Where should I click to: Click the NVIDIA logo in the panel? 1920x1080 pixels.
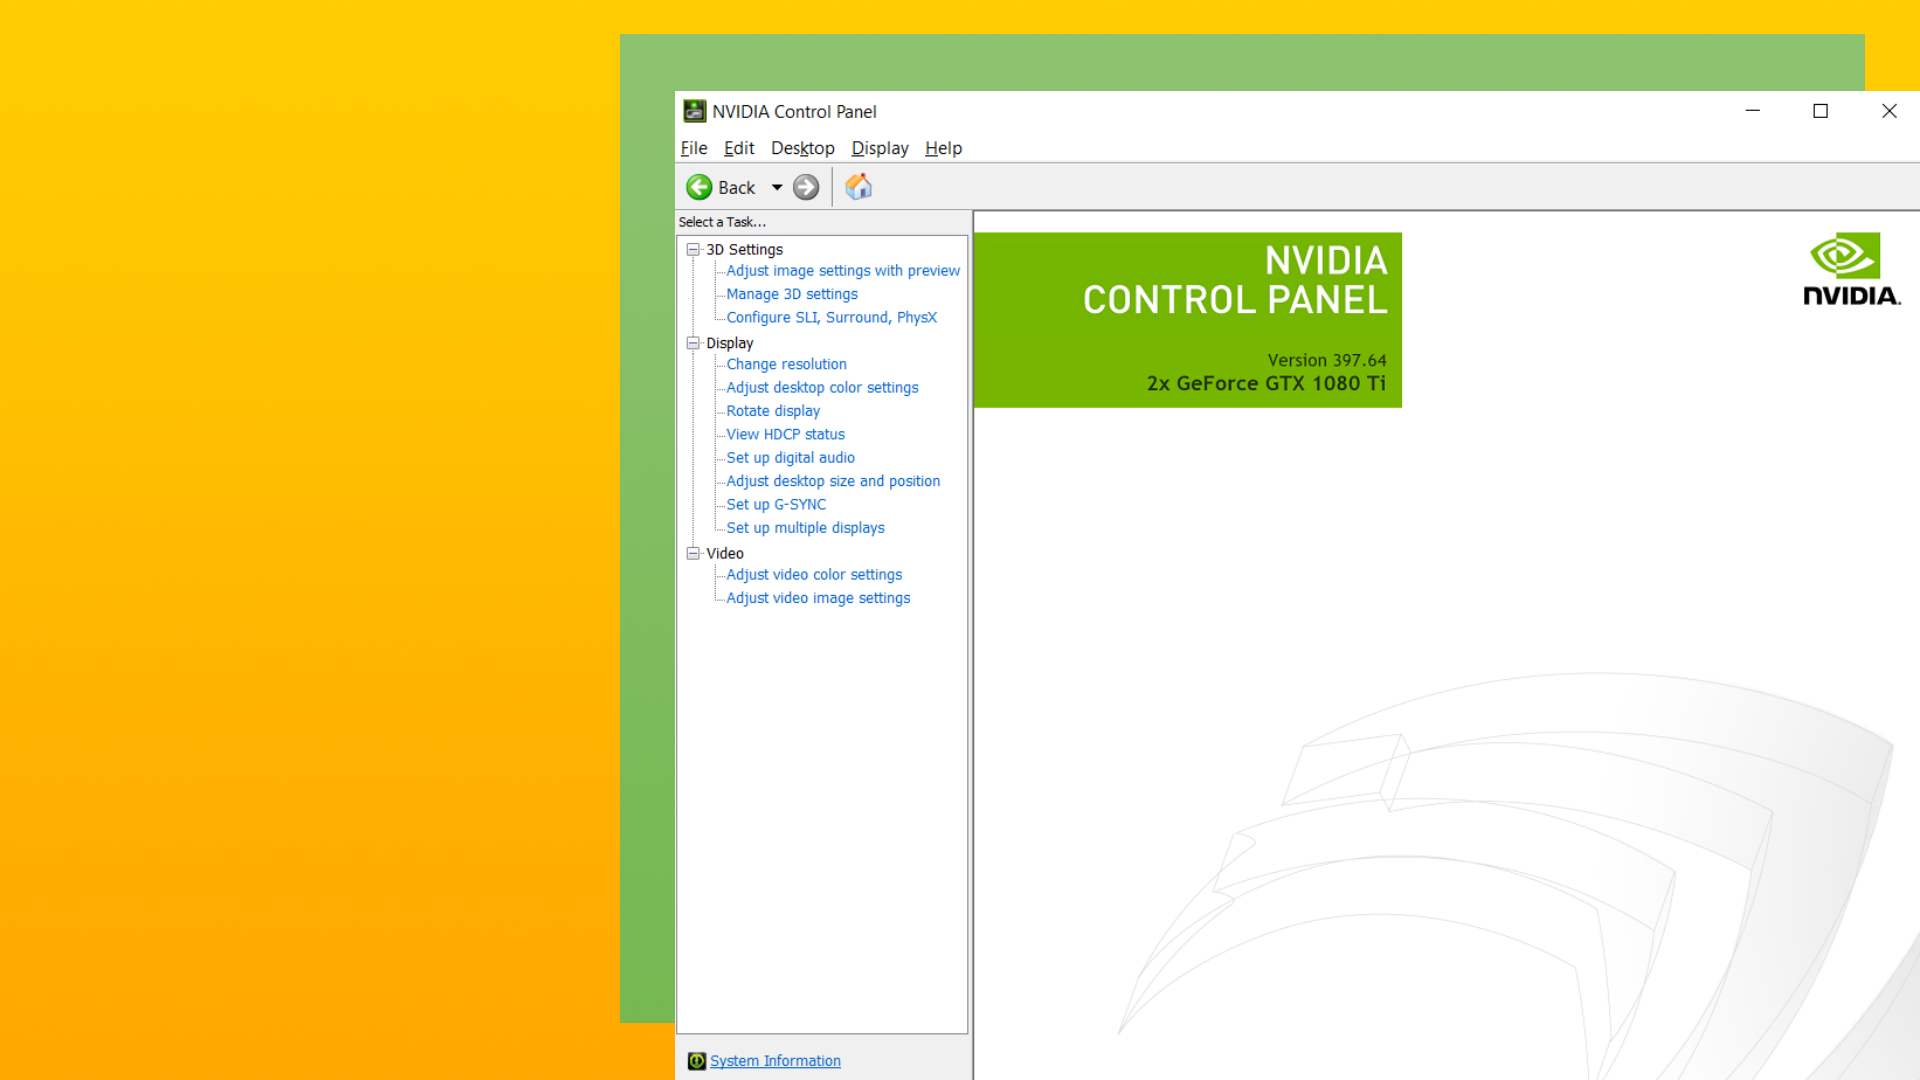click(1851, 269)
